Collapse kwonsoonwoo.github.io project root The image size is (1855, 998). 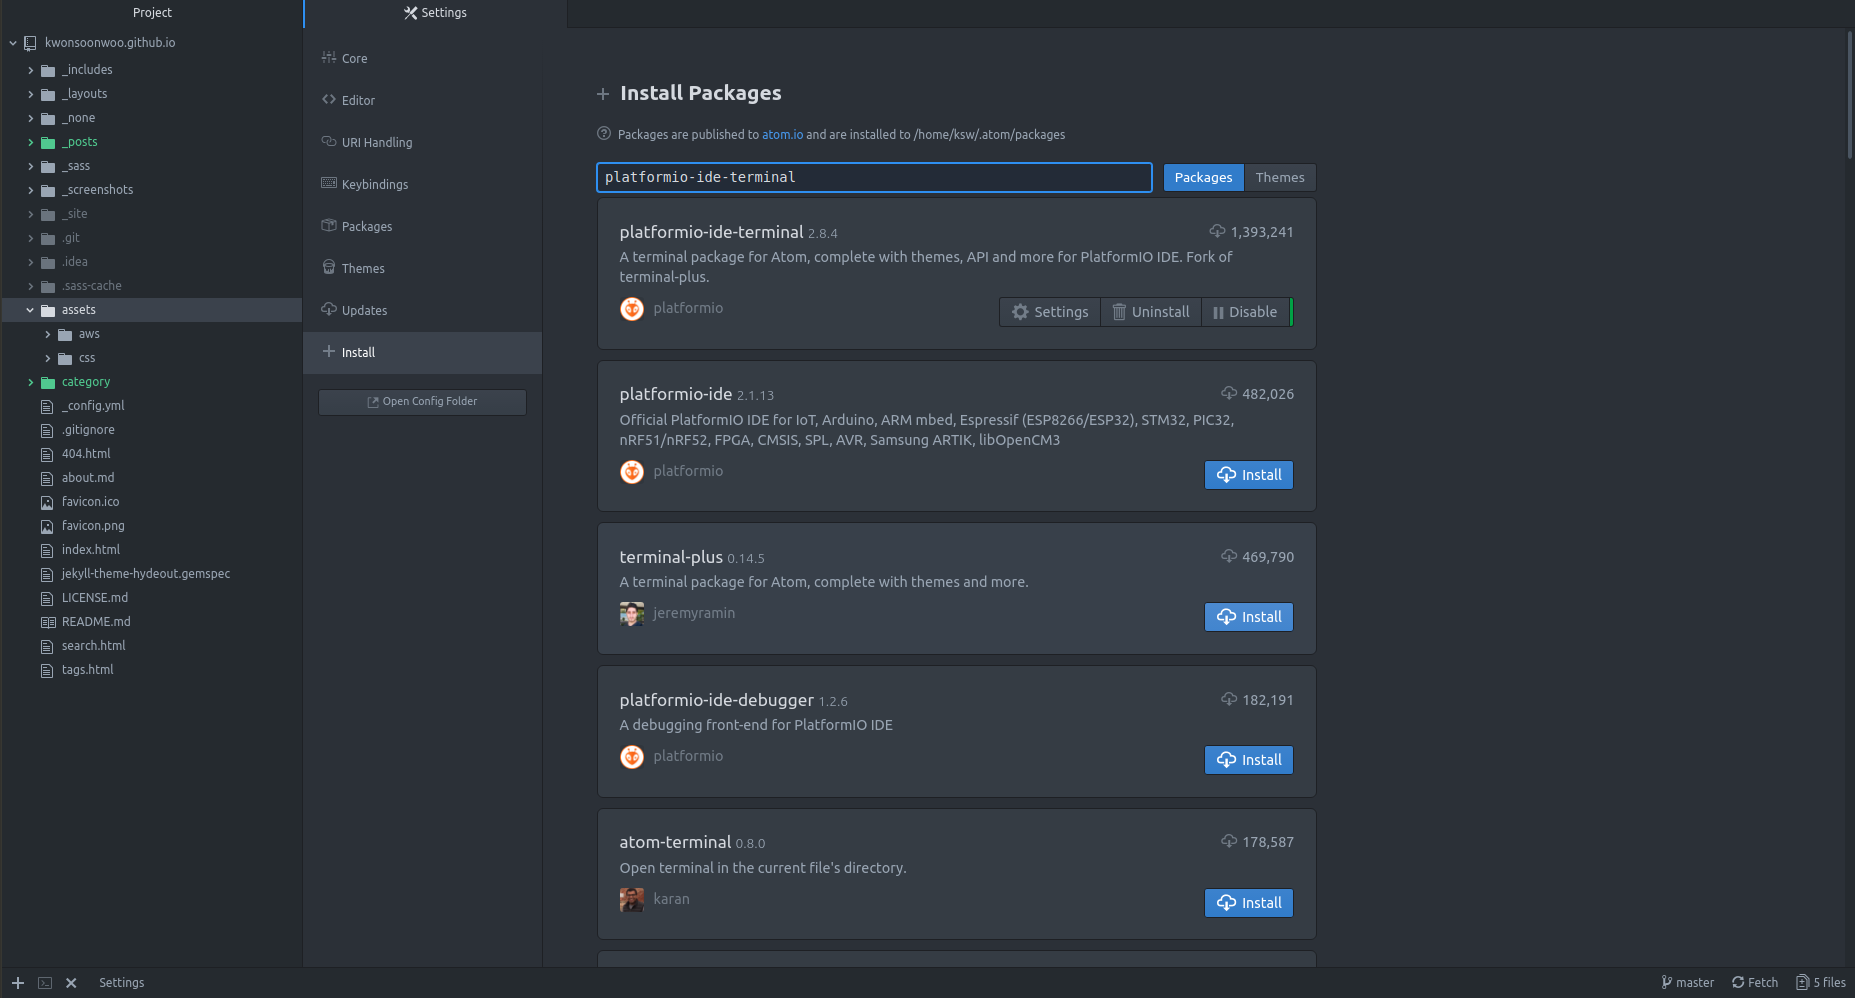[x=13, y=43]
